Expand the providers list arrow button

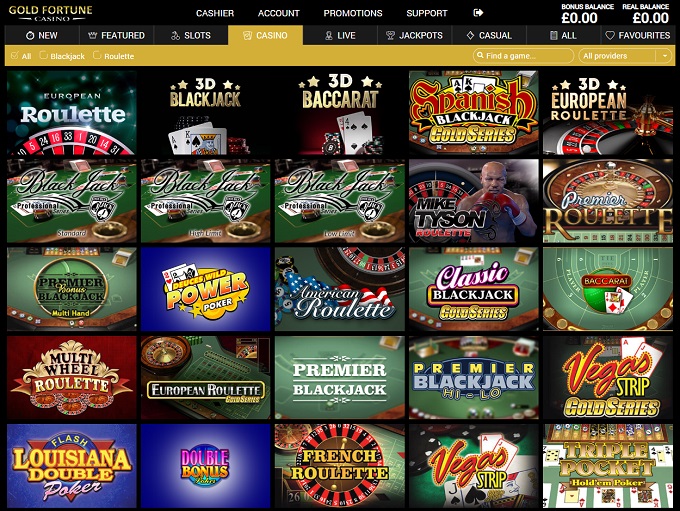(664, 56)
